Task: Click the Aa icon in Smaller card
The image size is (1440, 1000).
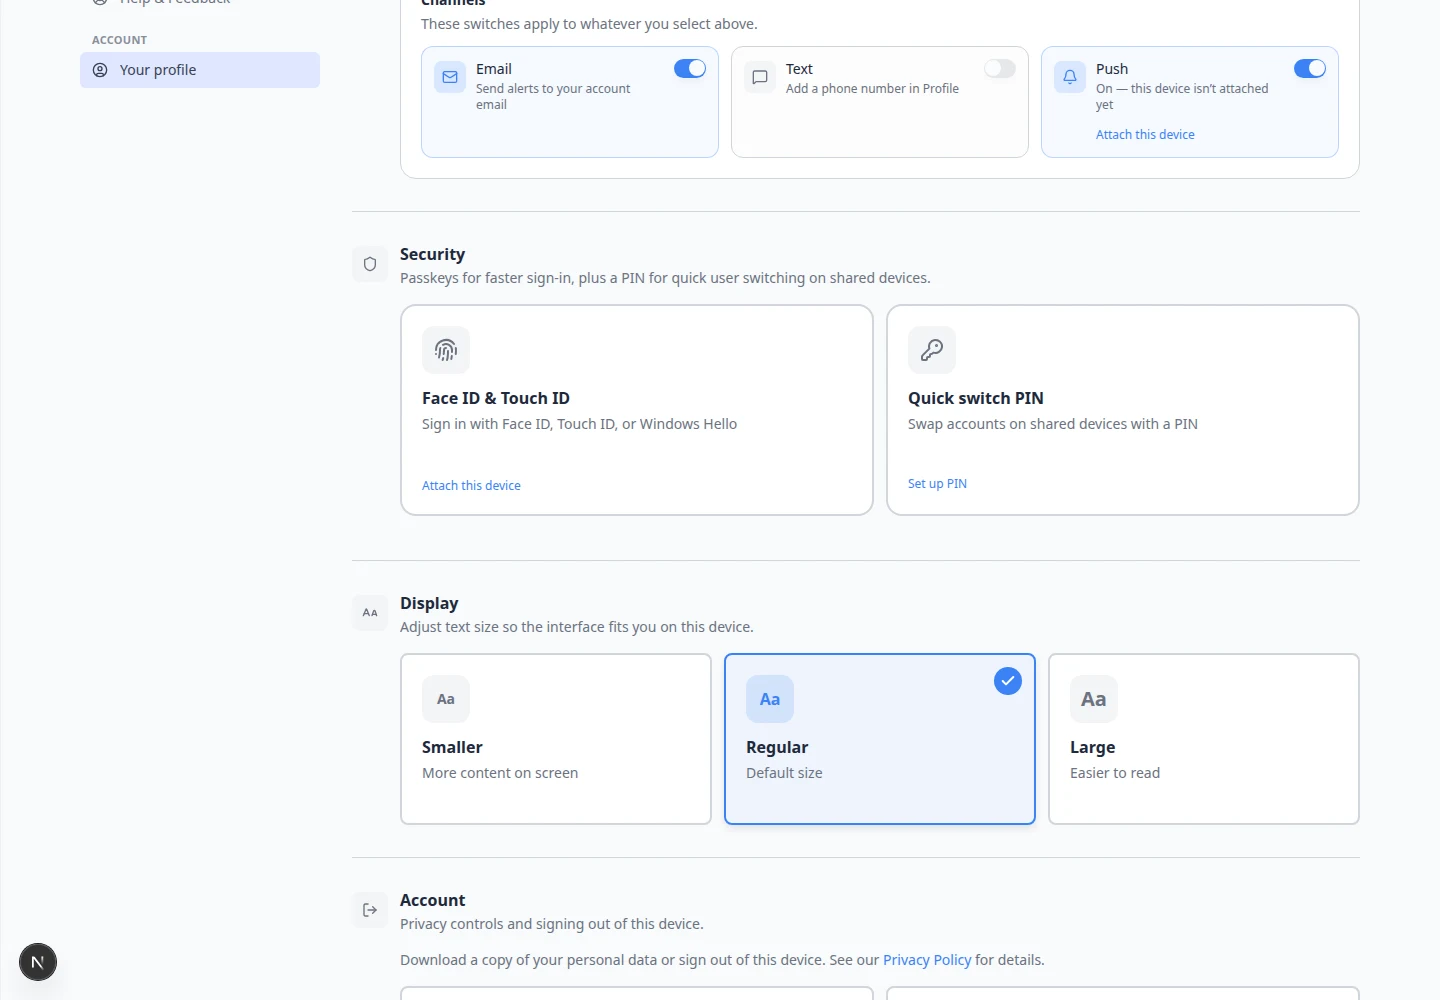Action: point(446,699)
